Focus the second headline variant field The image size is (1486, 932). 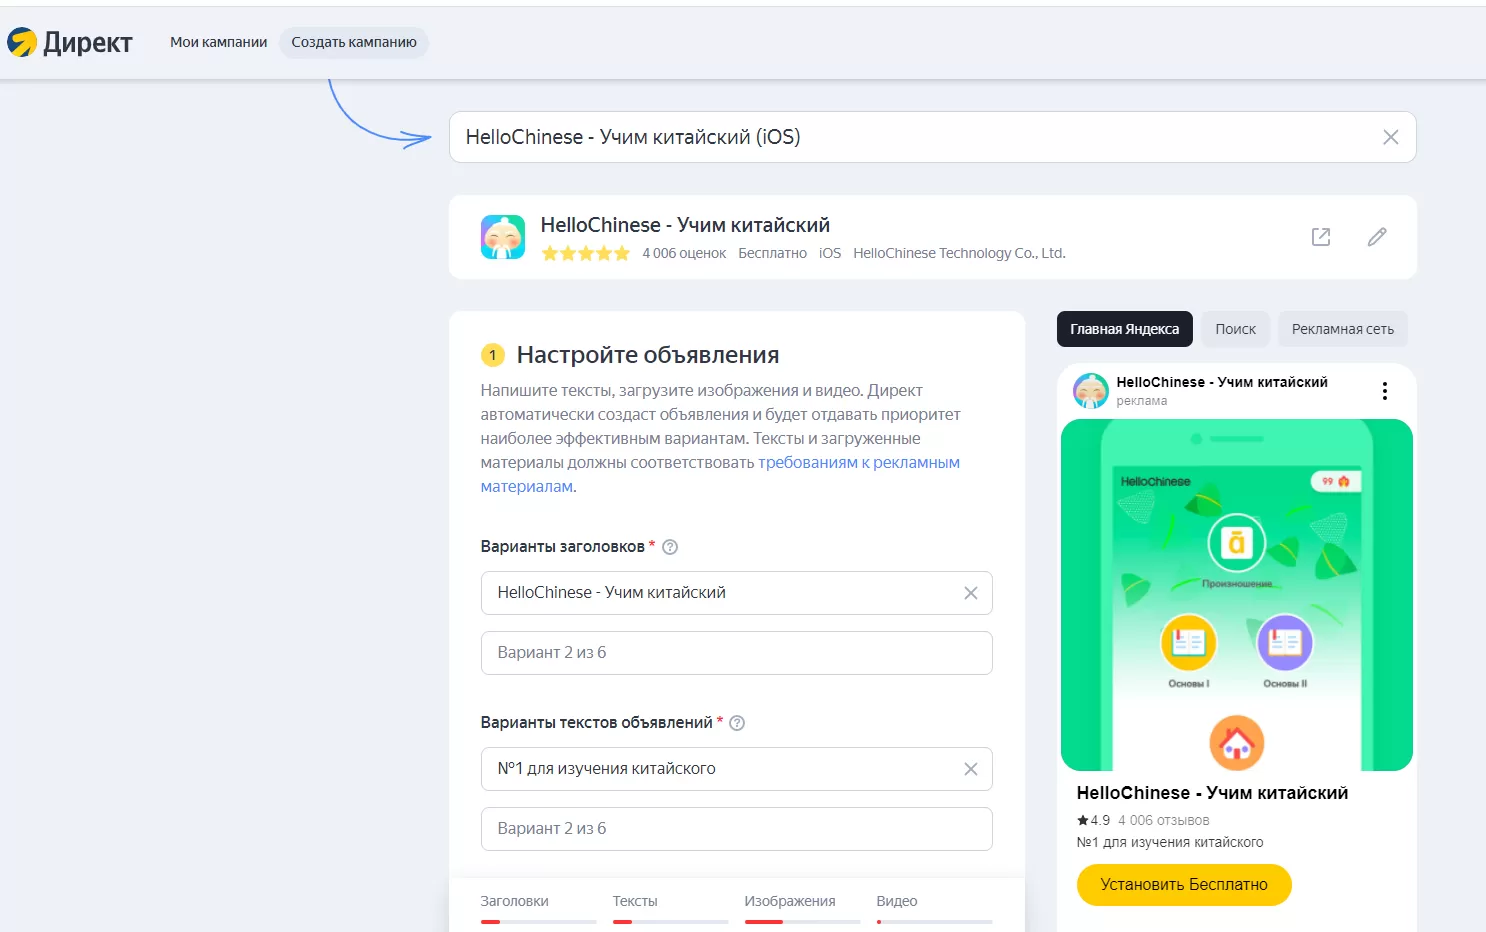(x=736, y=653)
